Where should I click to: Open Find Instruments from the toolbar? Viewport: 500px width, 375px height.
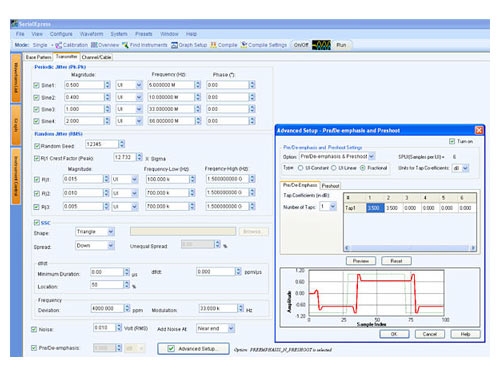point(145,45)
